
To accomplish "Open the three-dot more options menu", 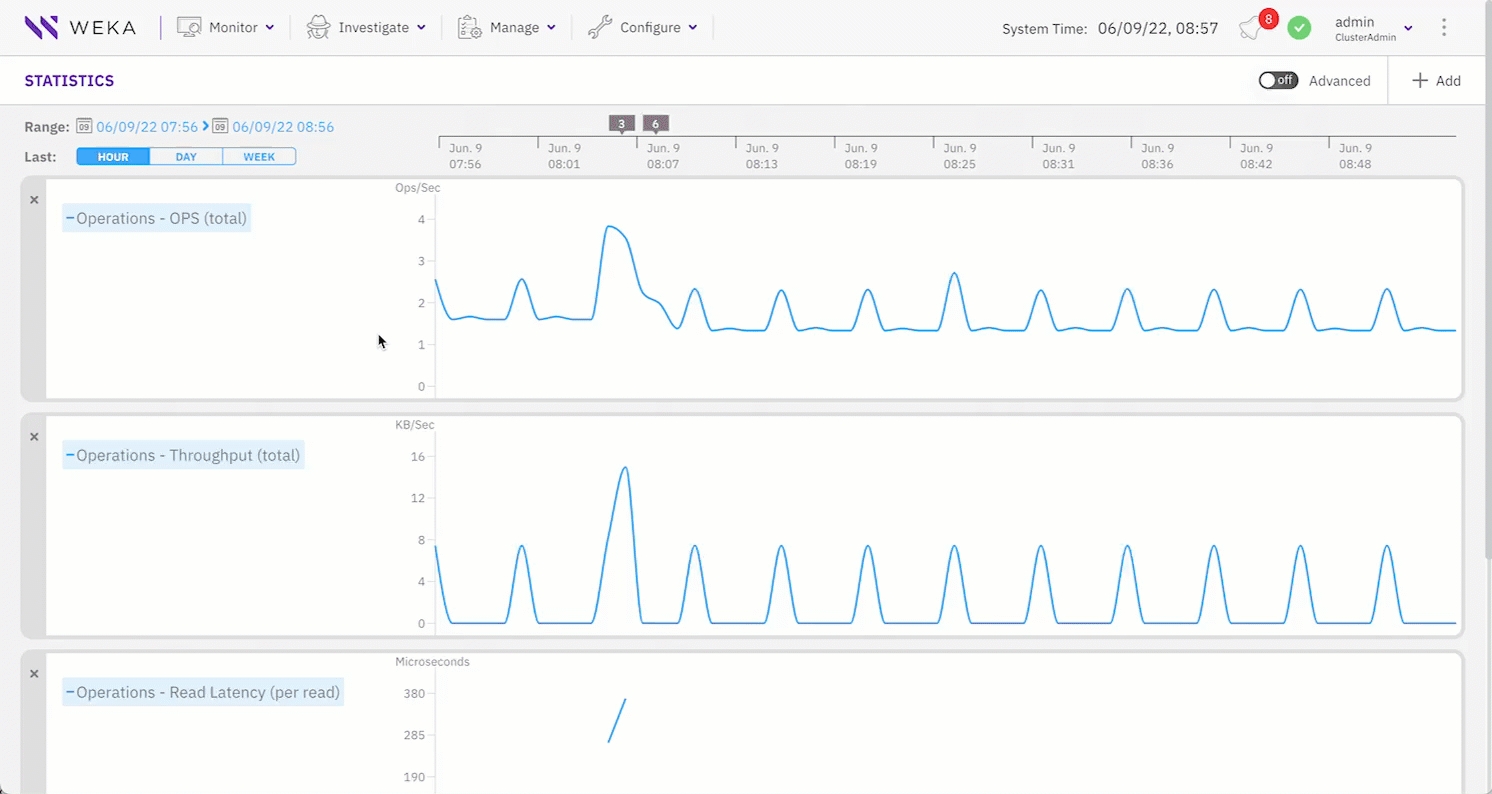I will click(x=1444, y=28).
